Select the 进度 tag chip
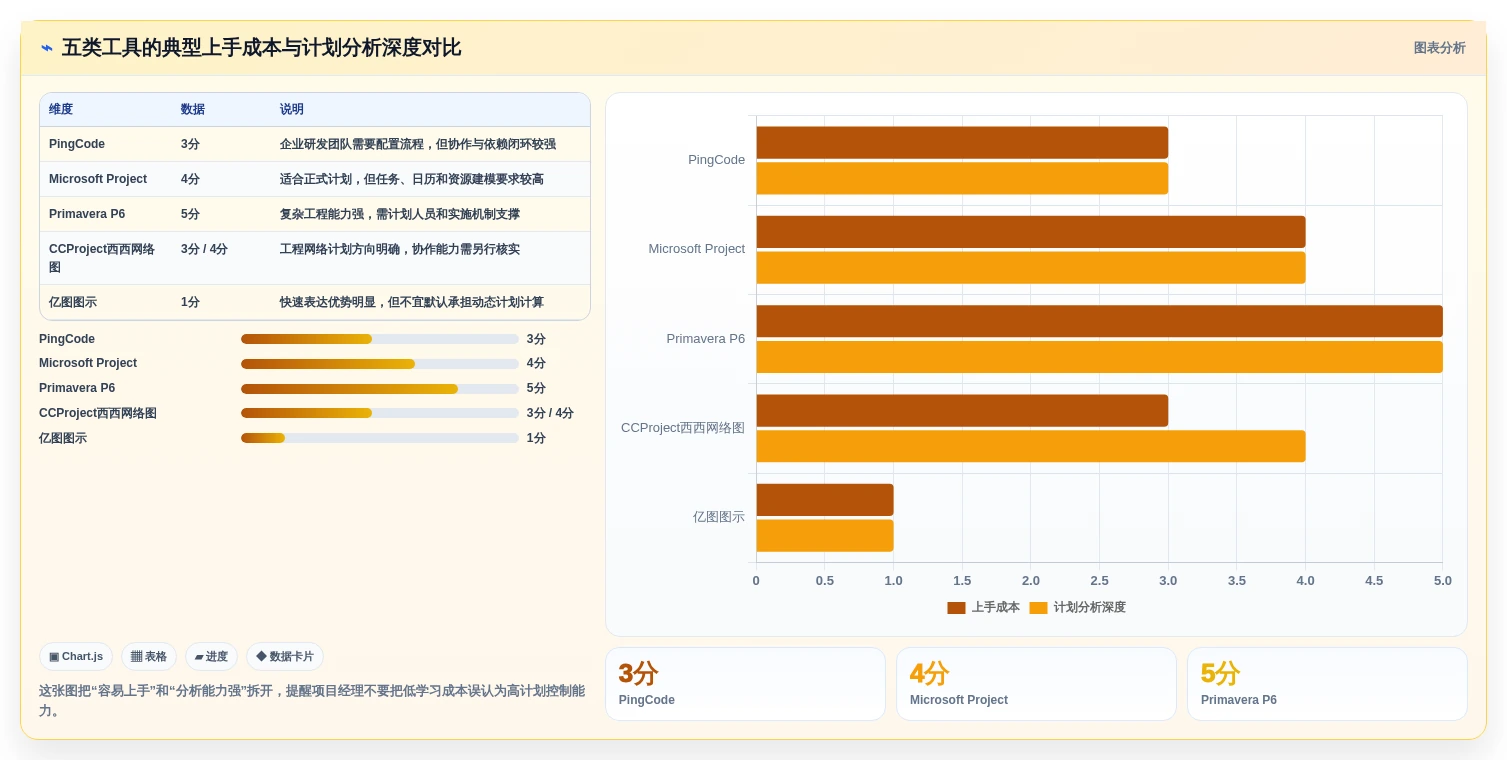The width and height of the screenshot is (1507, 760). point(211,657)
